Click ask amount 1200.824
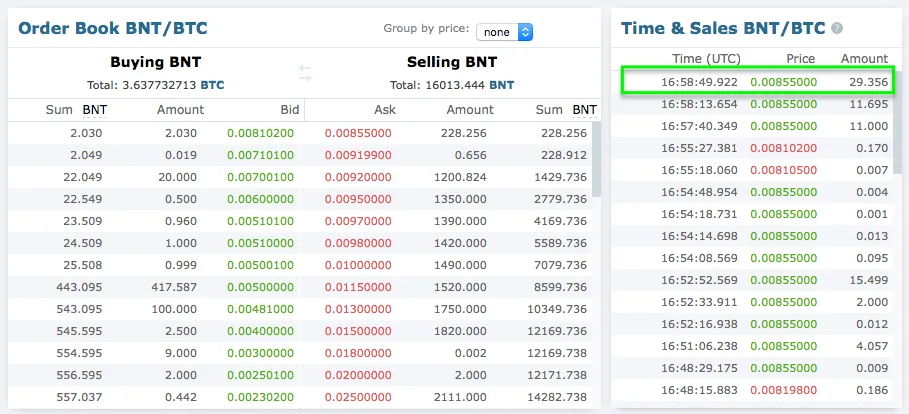The image size is (909, 414). click(460, 177)
